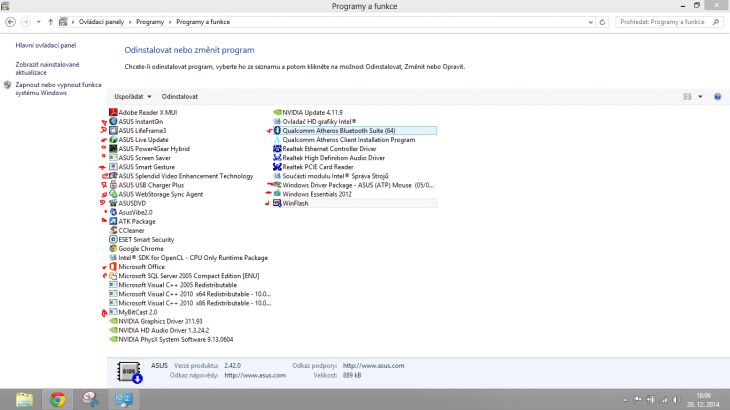The width and height of the screenshot is (730, 410).
Task: Click the ASUSDVD program icon
Action: click(x=113, y=203)
